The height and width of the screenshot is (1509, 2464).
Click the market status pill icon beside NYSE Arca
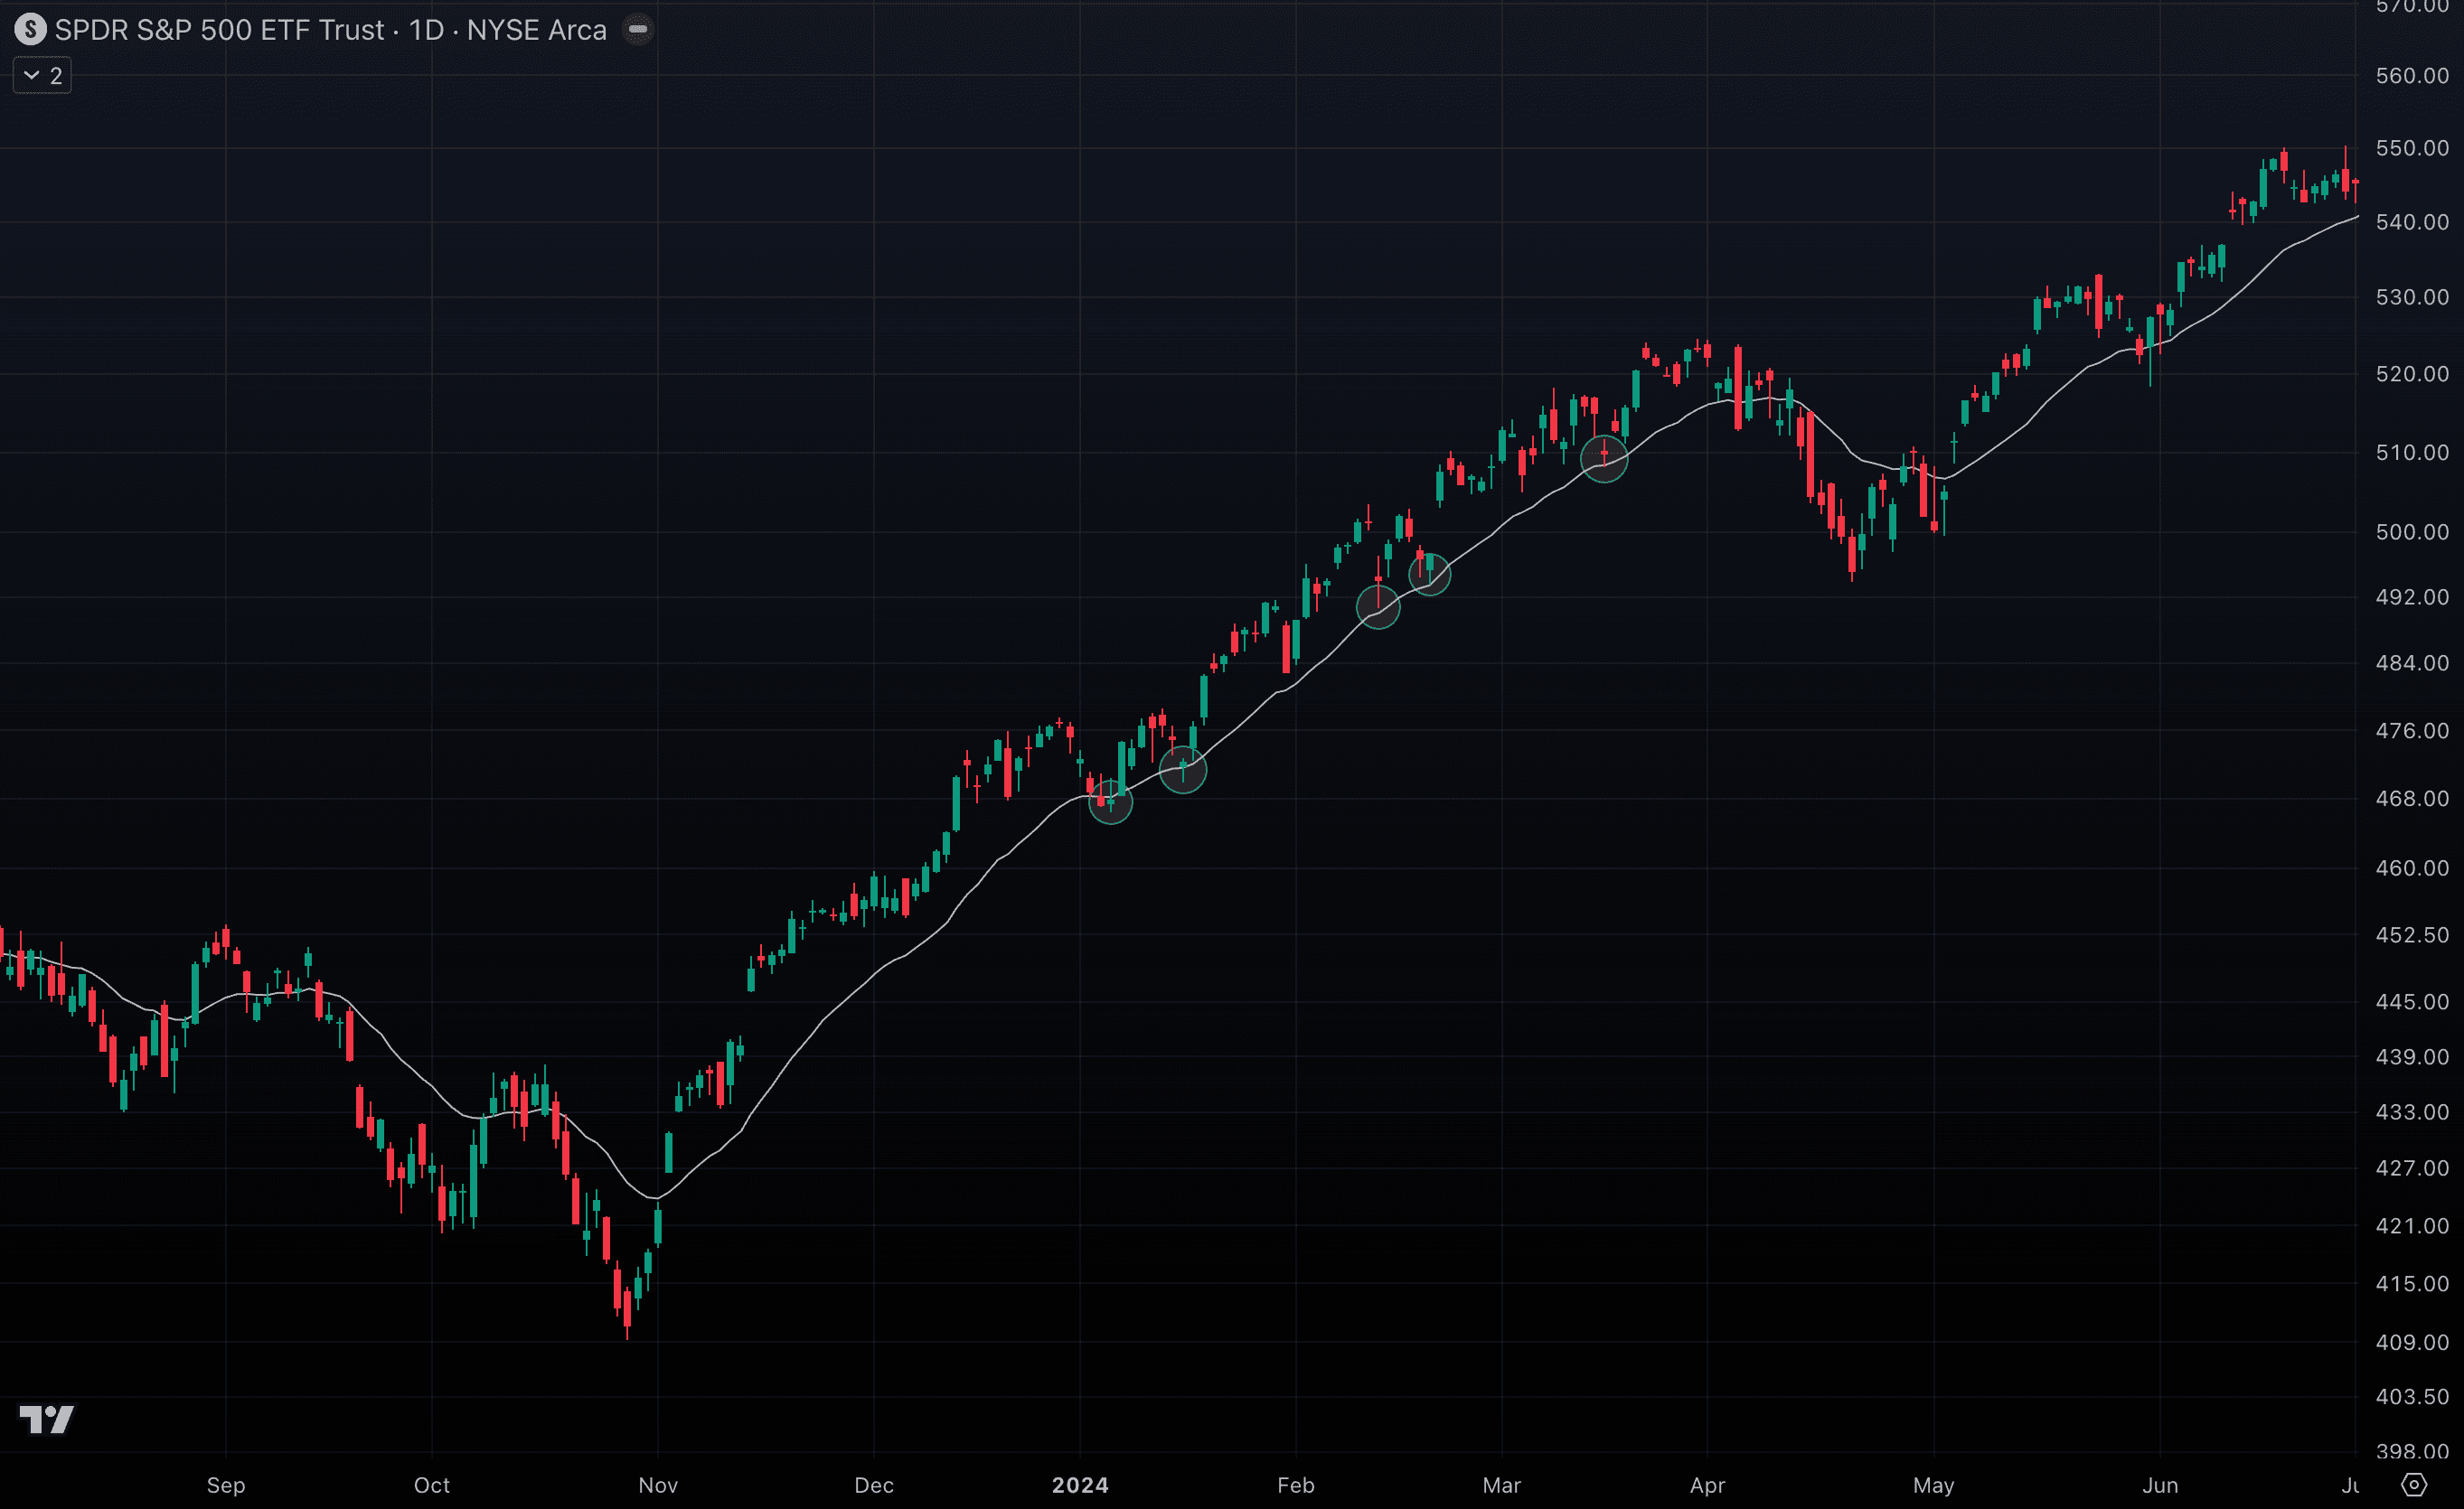638,30
